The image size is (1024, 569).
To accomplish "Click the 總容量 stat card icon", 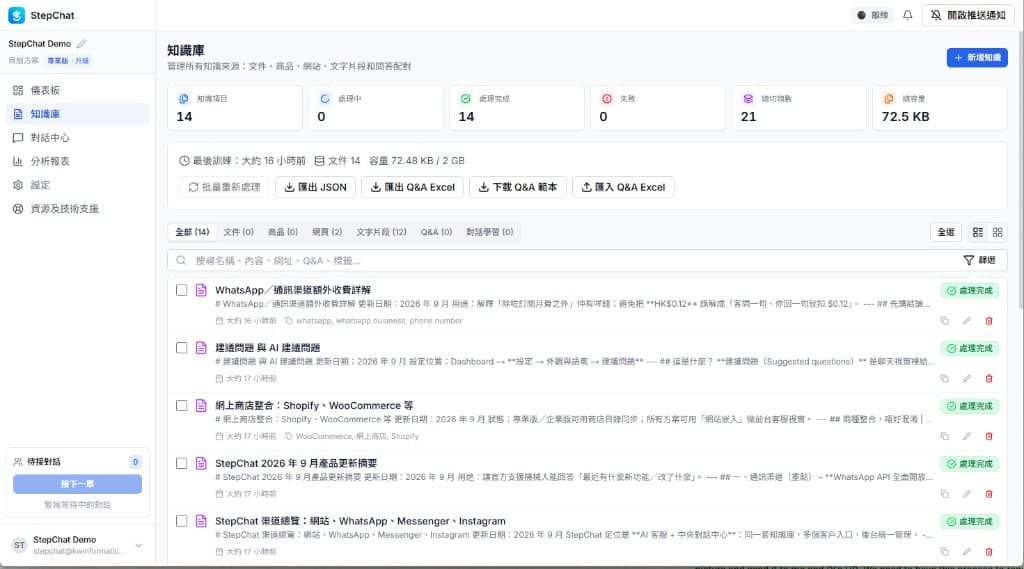I will [x=889, y=99].
